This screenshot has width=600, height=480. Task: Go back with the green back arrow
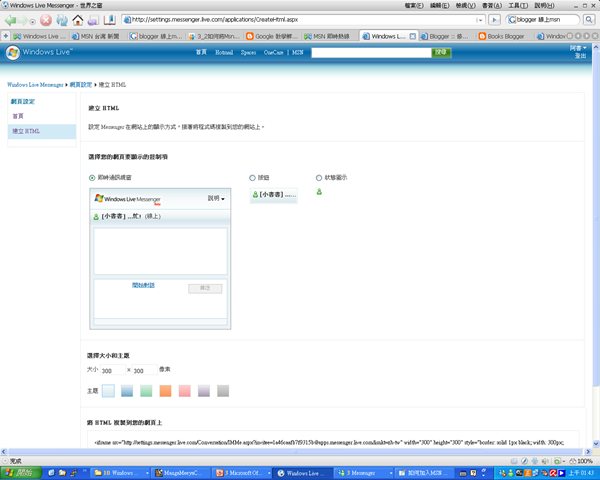[10, 20]
